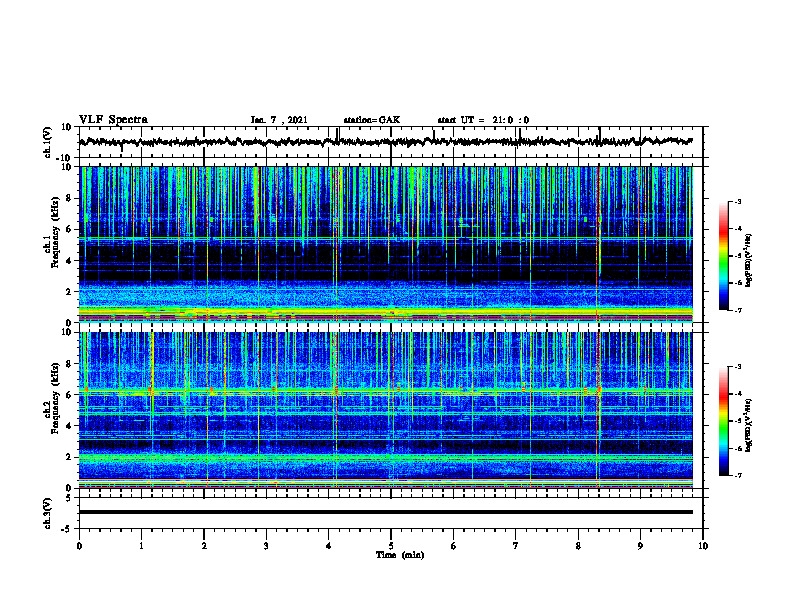Click the "Time (min)" axis title
This screenshot has width=792, height=612.
400,555
